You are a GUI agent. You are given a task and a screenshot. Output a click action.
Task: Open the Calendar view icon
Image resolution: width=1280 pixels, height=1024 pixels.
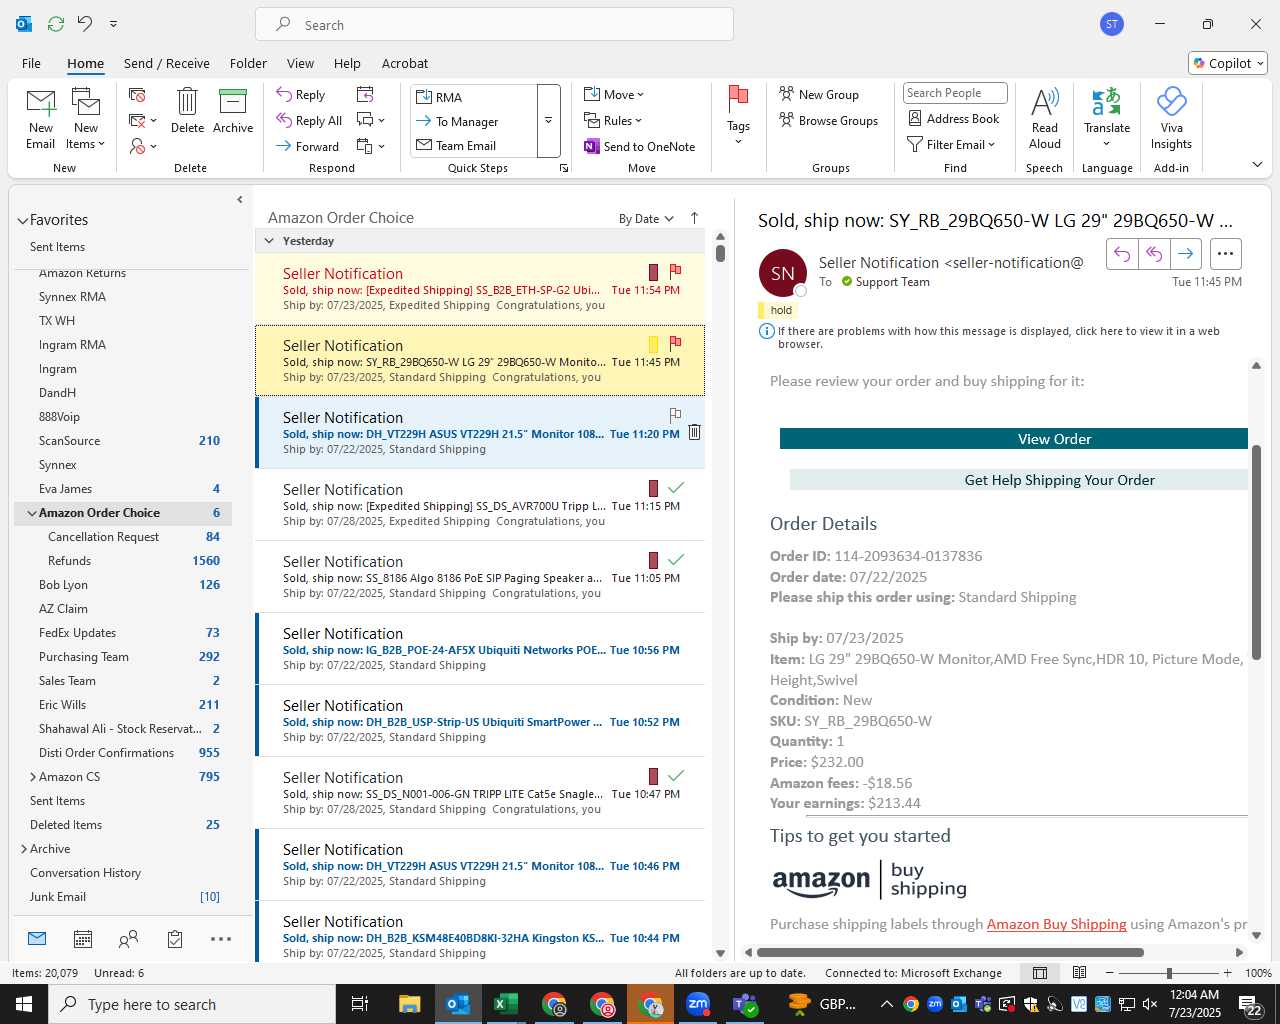click(x=83, y=939)
